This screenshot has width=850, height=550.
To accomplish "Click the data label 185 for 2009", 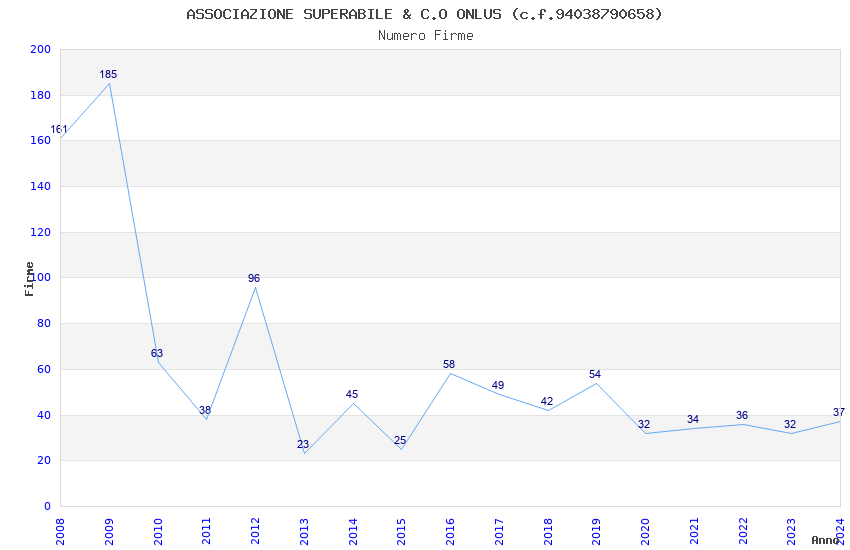I will (x=108, y=74).
